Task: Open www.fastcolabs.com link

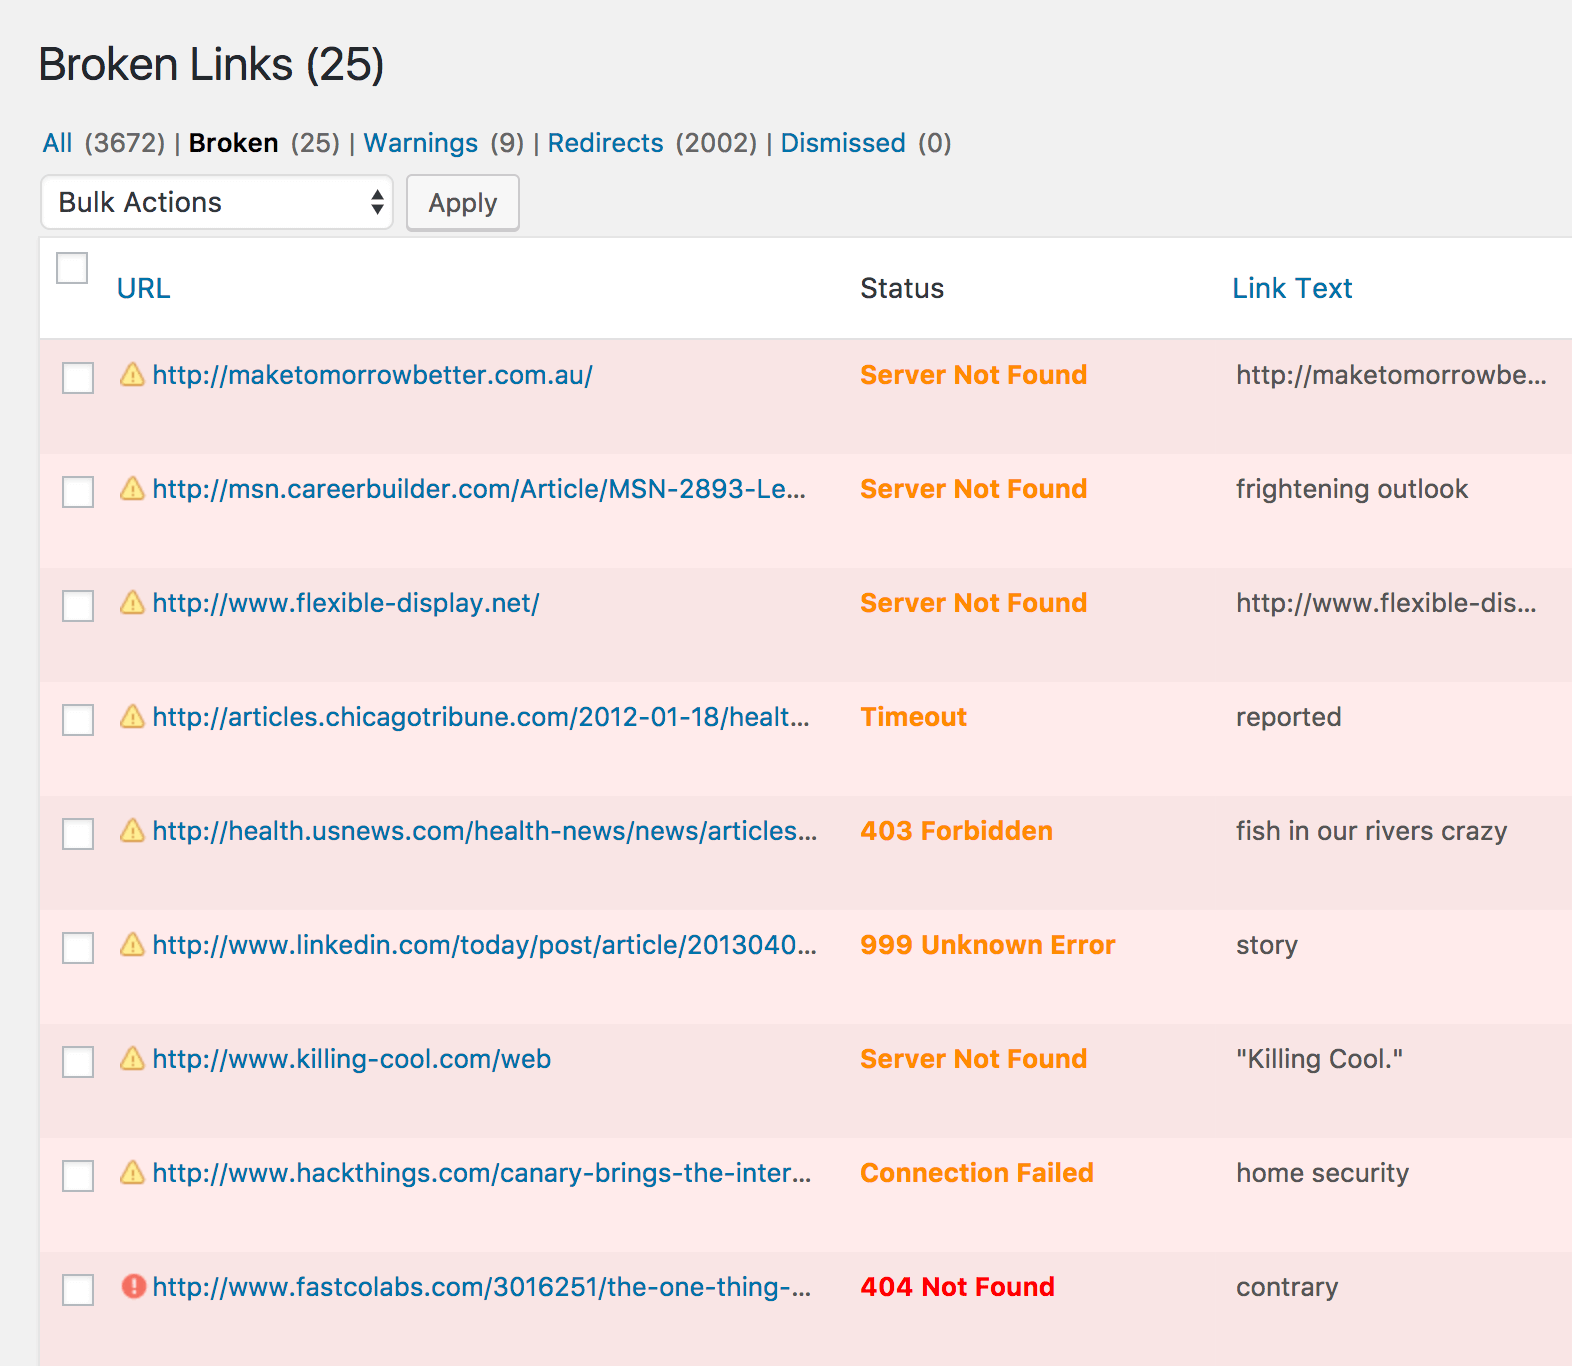Action: (482, 1287)
